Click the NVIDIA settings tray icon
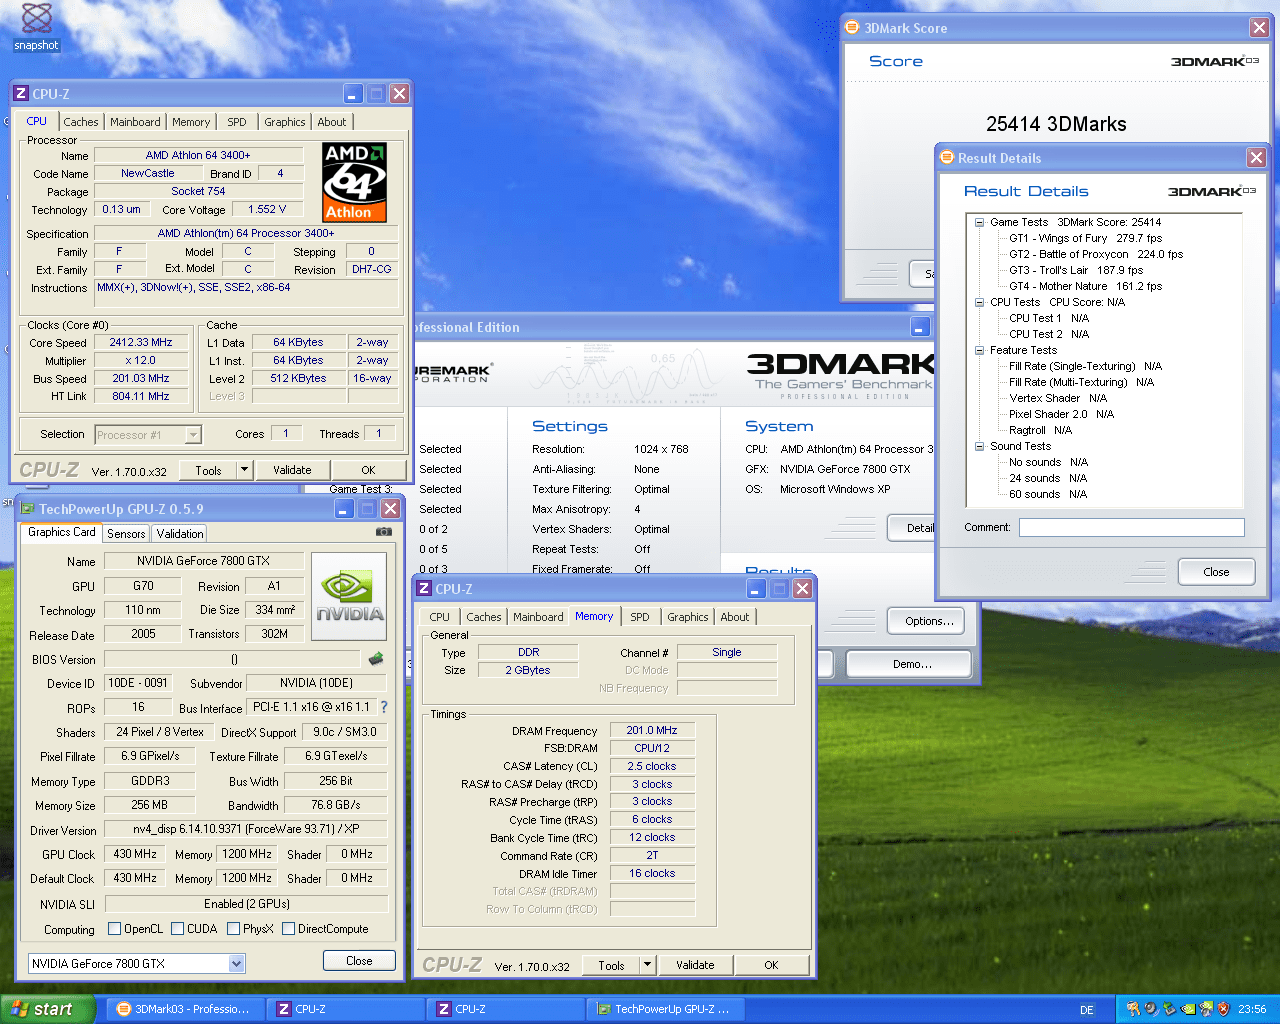 point(1187,1009)
